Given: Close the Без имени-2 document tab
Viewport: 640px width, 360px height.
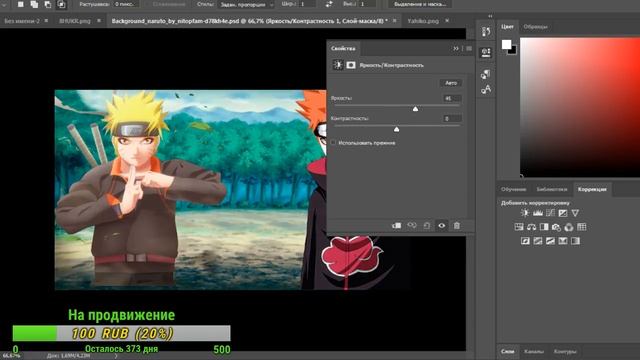Looking at the screenshot, I should click(x=46, y=20).
